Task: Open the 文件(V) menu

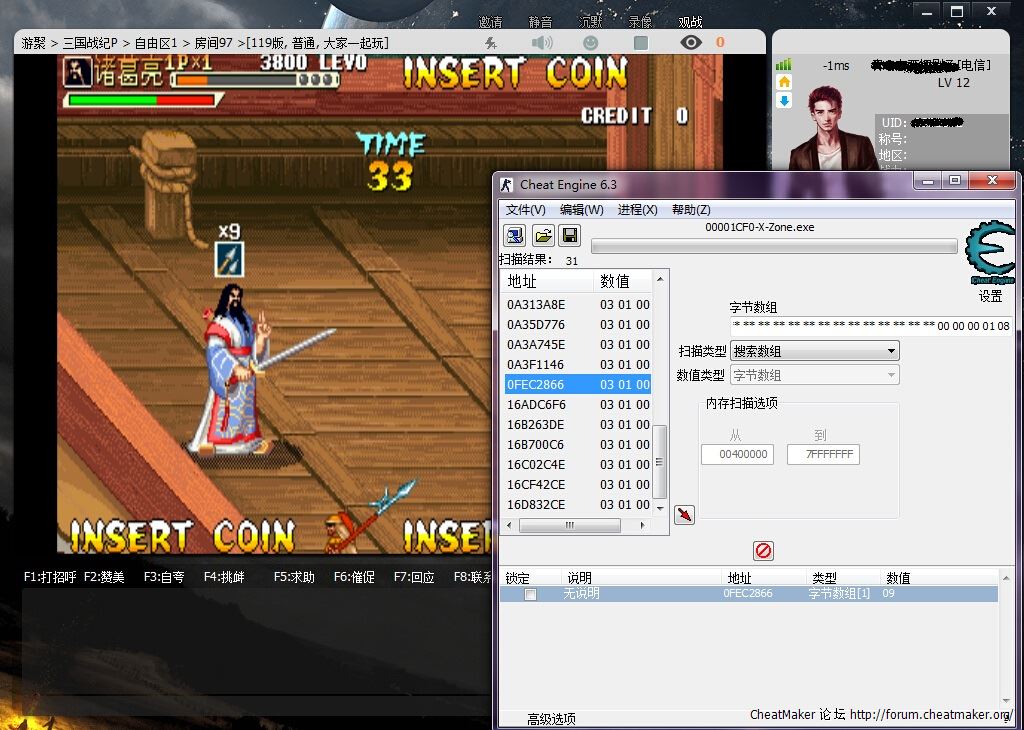Action: coord(525,210)
